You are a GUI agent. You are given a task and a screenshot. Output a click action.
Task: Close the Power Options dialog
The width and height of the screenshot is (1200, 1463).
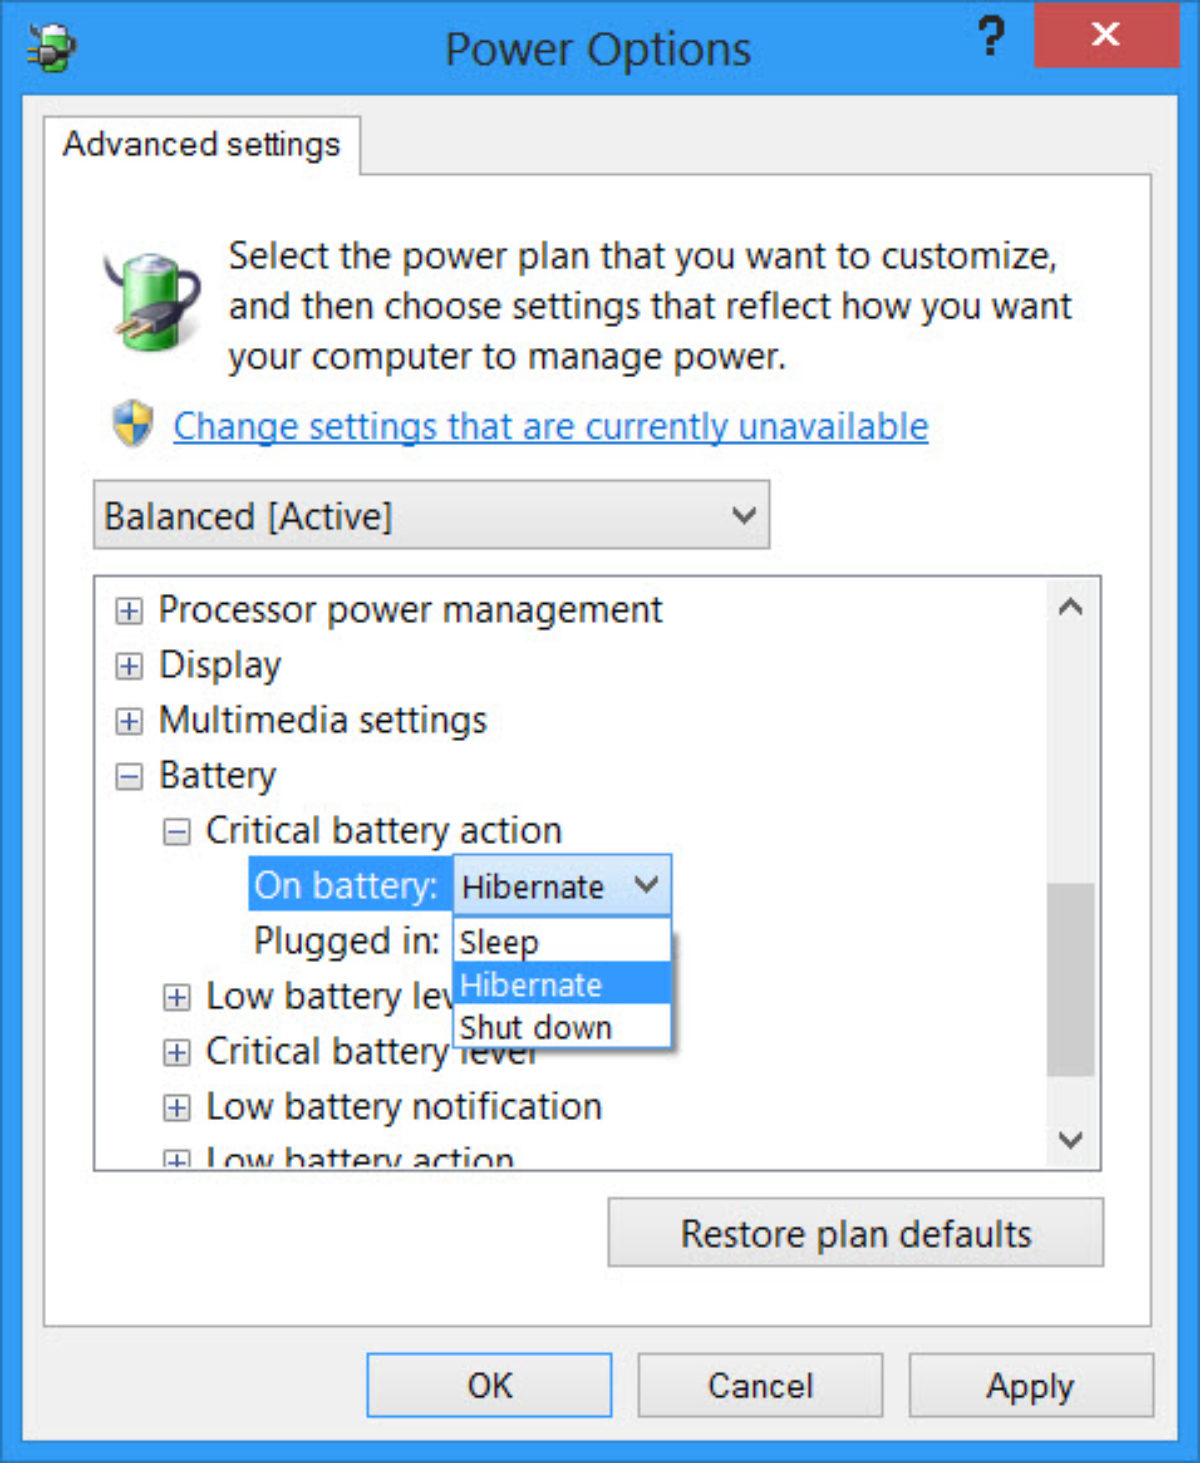coord(1105,35)
